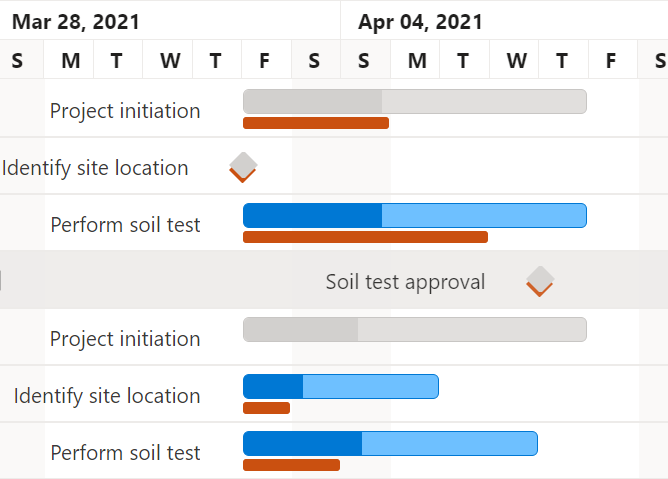Image resolution: width=668 pixels, height=479 pixels.
Task: Click Wednesday header in Apr 04 week
Action: click(516, 61)
